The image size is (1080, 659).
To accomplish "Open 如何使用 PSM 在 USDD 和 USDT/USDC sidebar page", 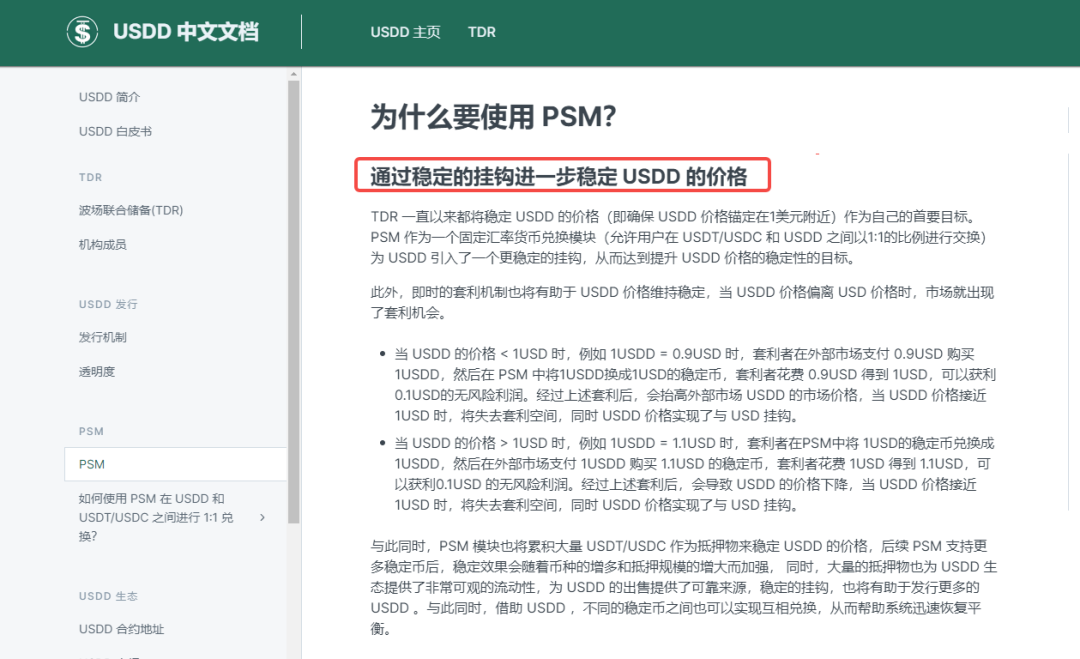I will (x=156, y=517).
